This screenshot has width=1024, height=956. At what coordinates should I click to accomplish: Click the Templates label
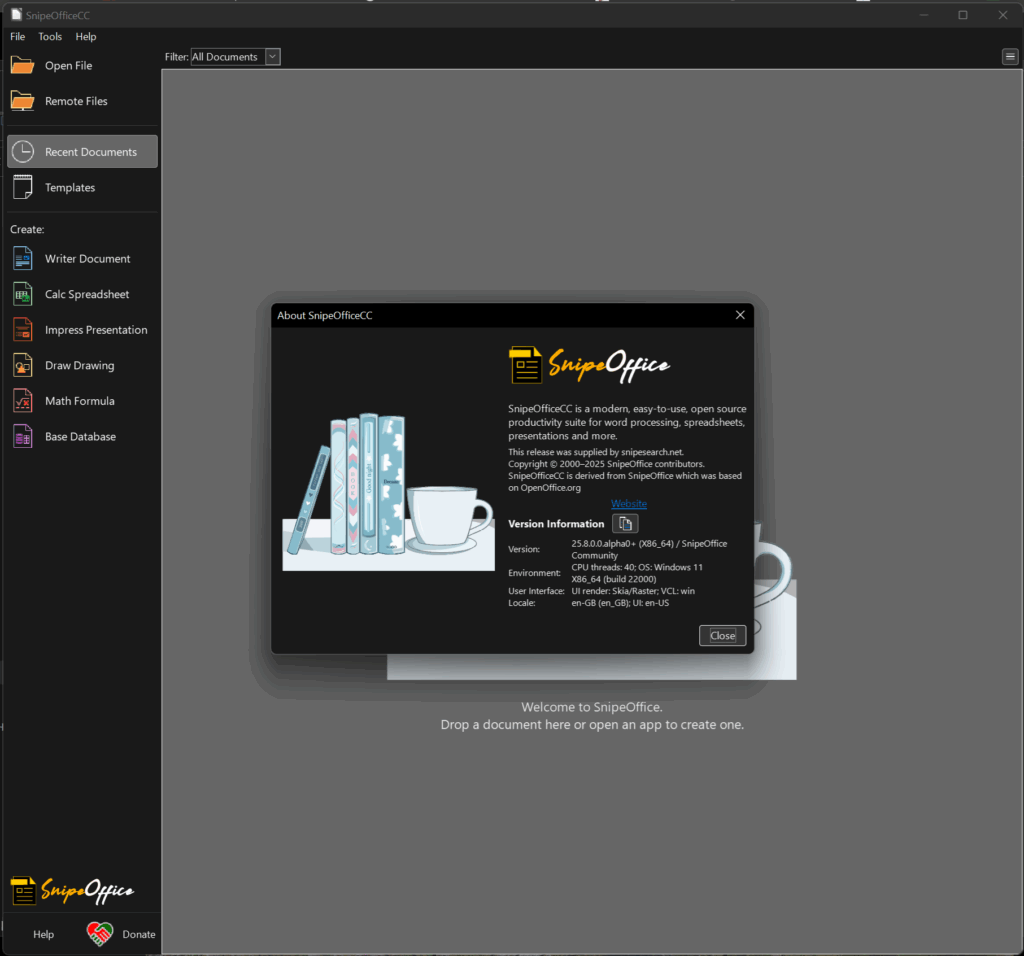point(70,187)
